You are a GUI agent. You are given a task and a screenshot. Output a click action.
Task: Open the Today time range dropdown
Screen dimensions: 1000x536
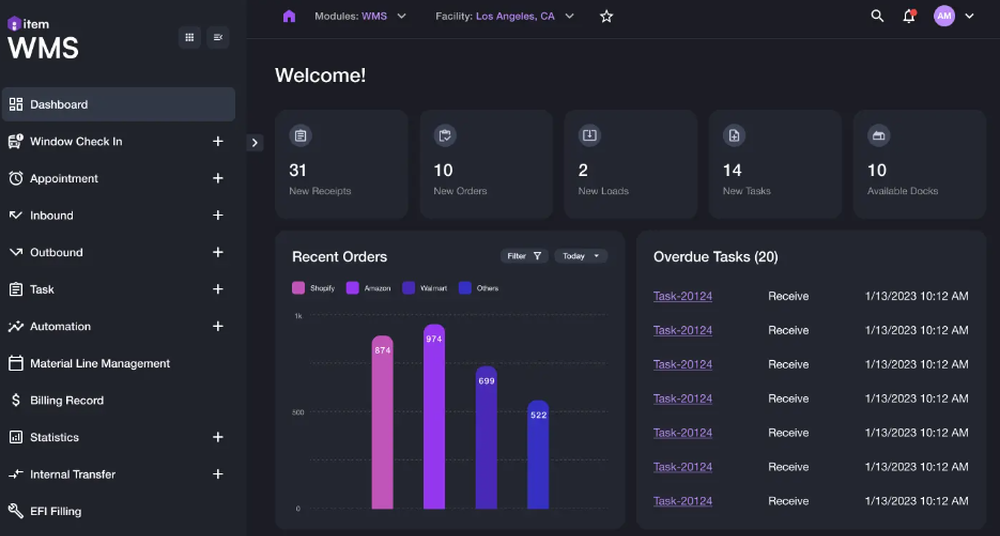point(580,256)
